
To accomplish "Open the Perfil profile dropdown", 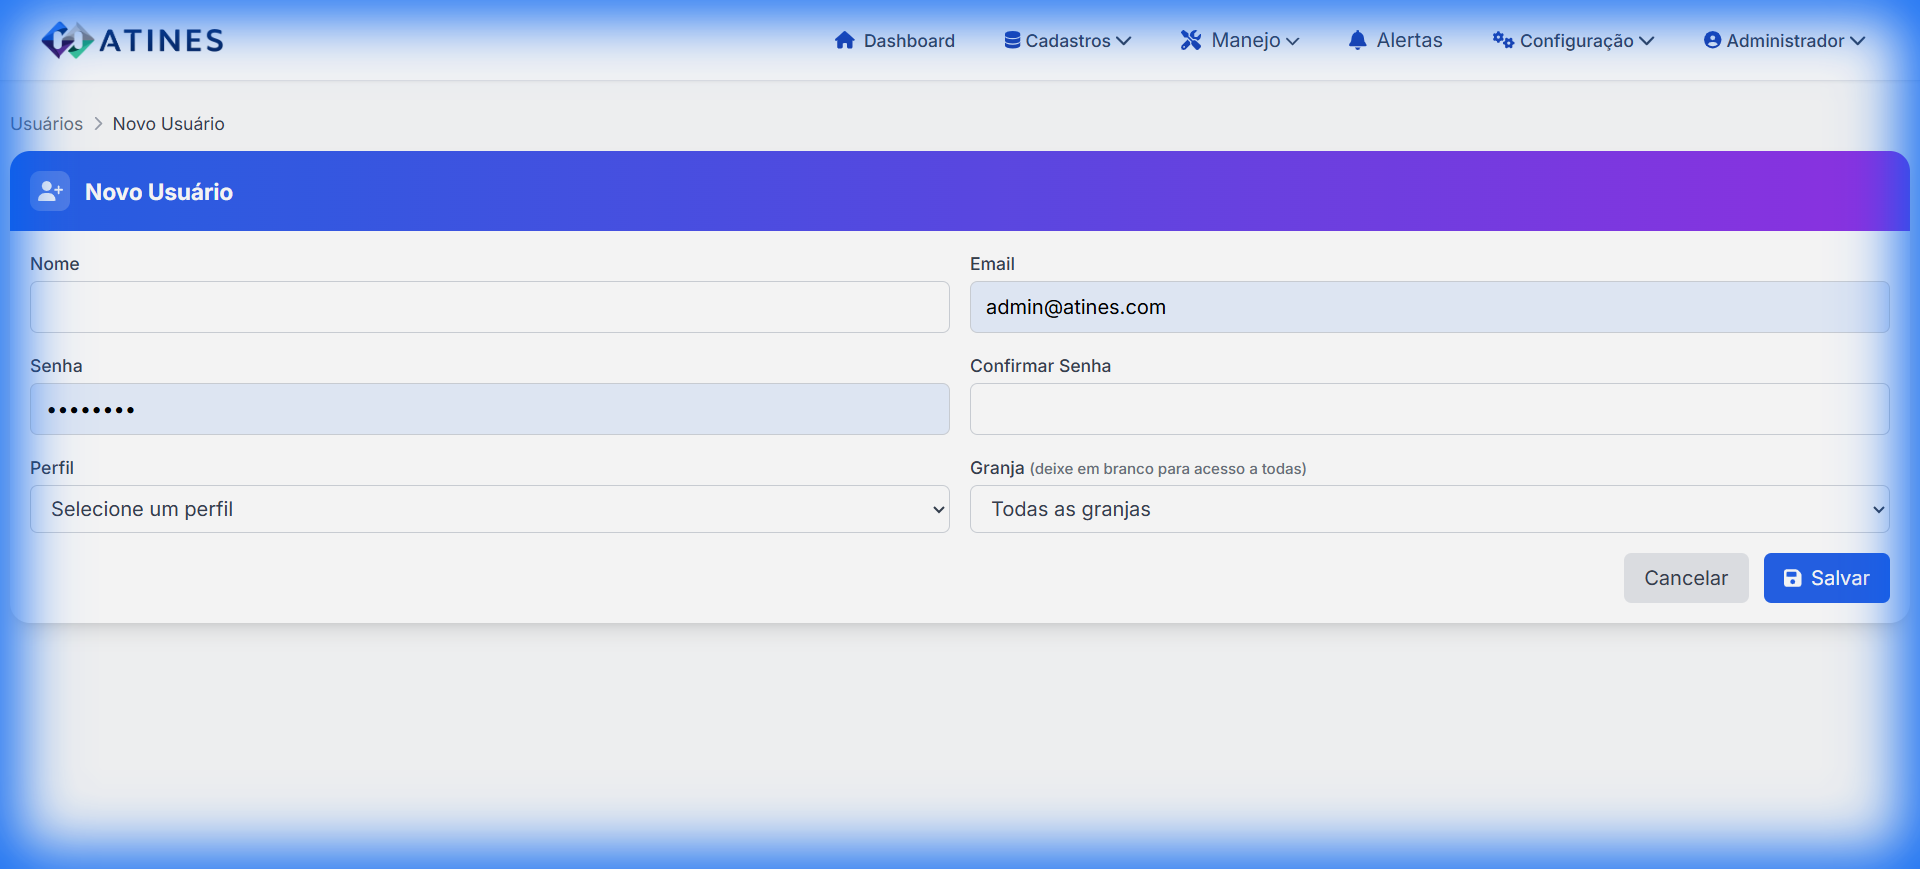I will [489, 509].
